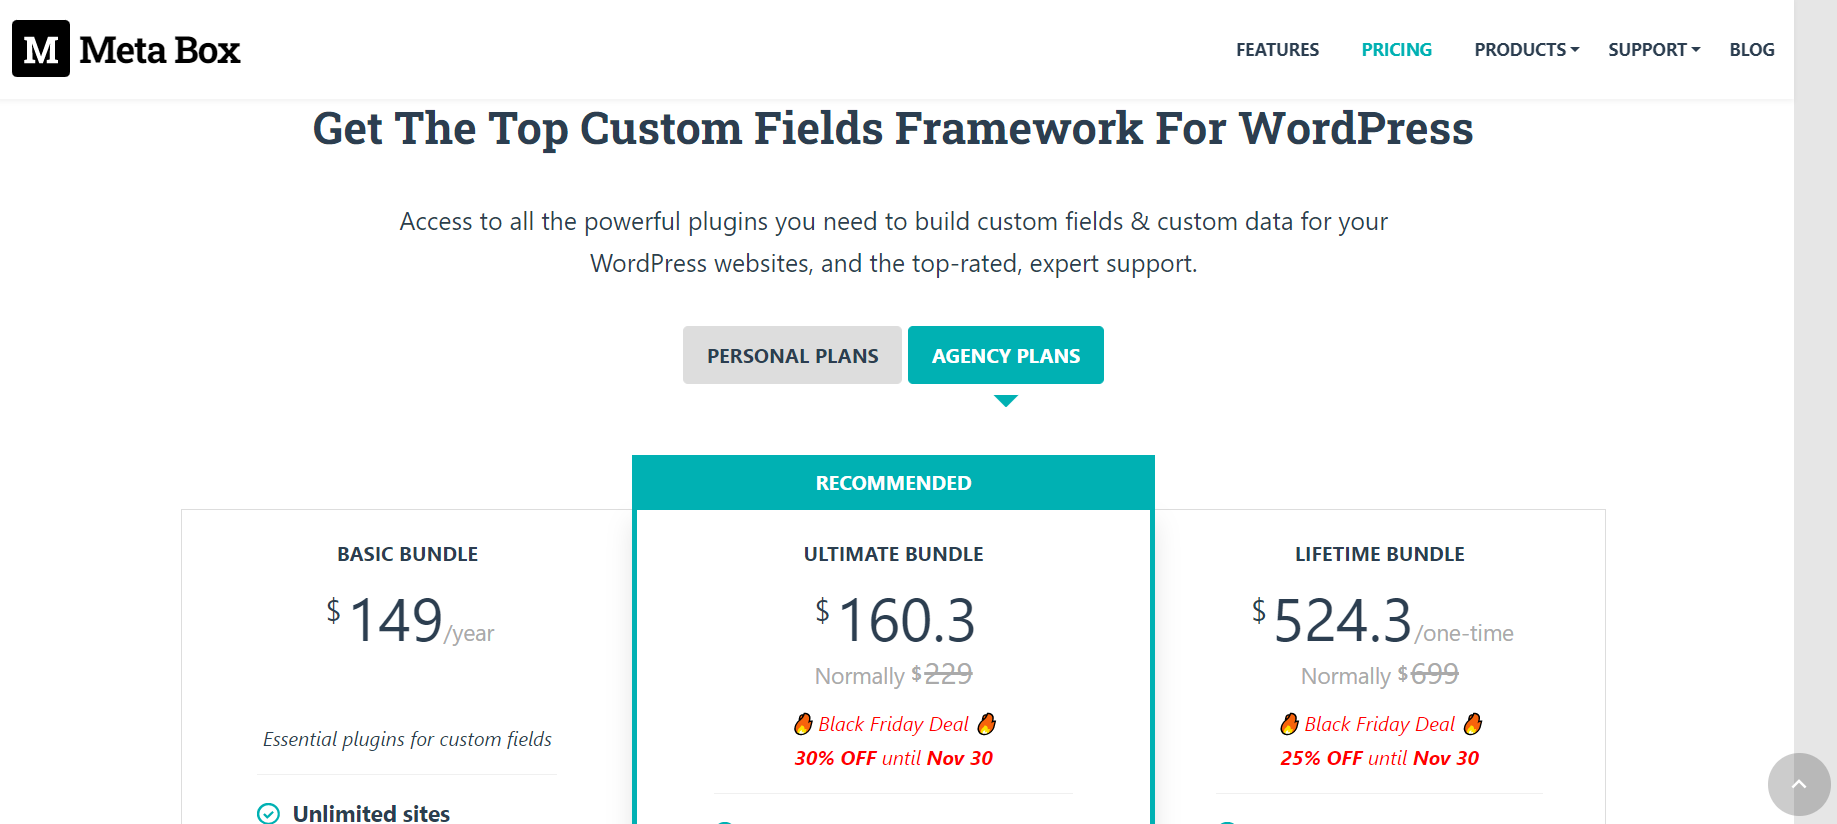Click the Normally $699 strikethrough price

(x=1379, y=675)
